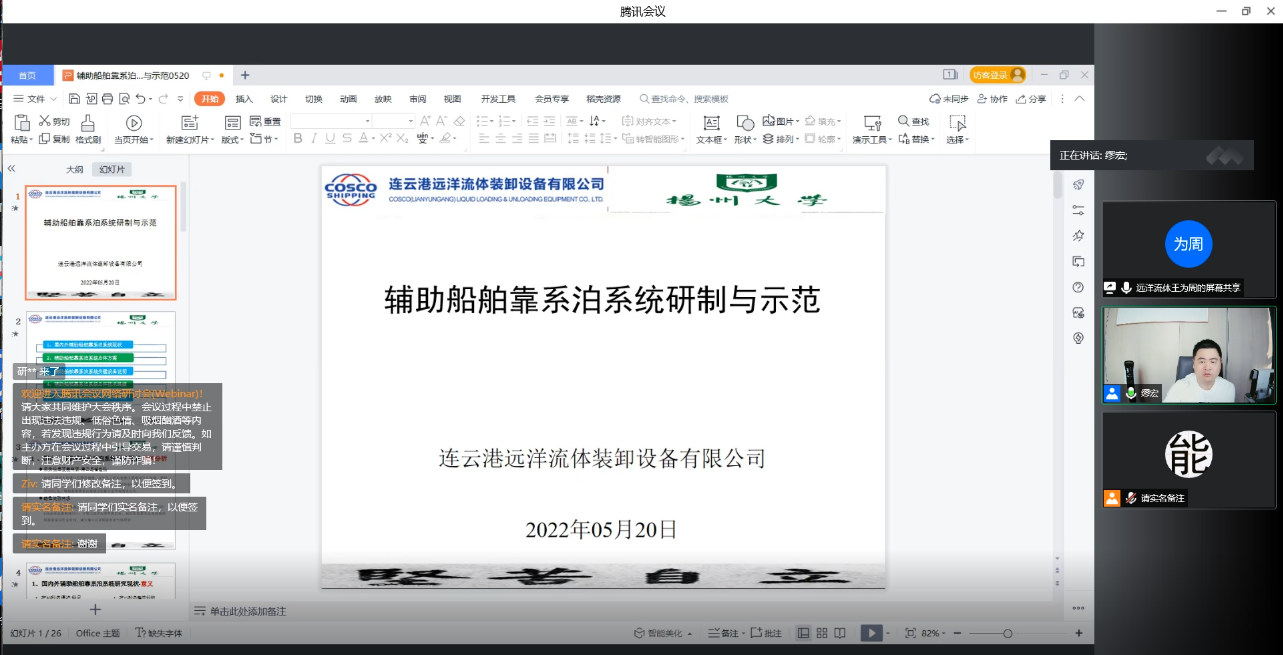Open the Insert (插入) ribbon tab
The height and width of the screenshot is (655, 1283).
pyautogui.click(x=244, y=99)
